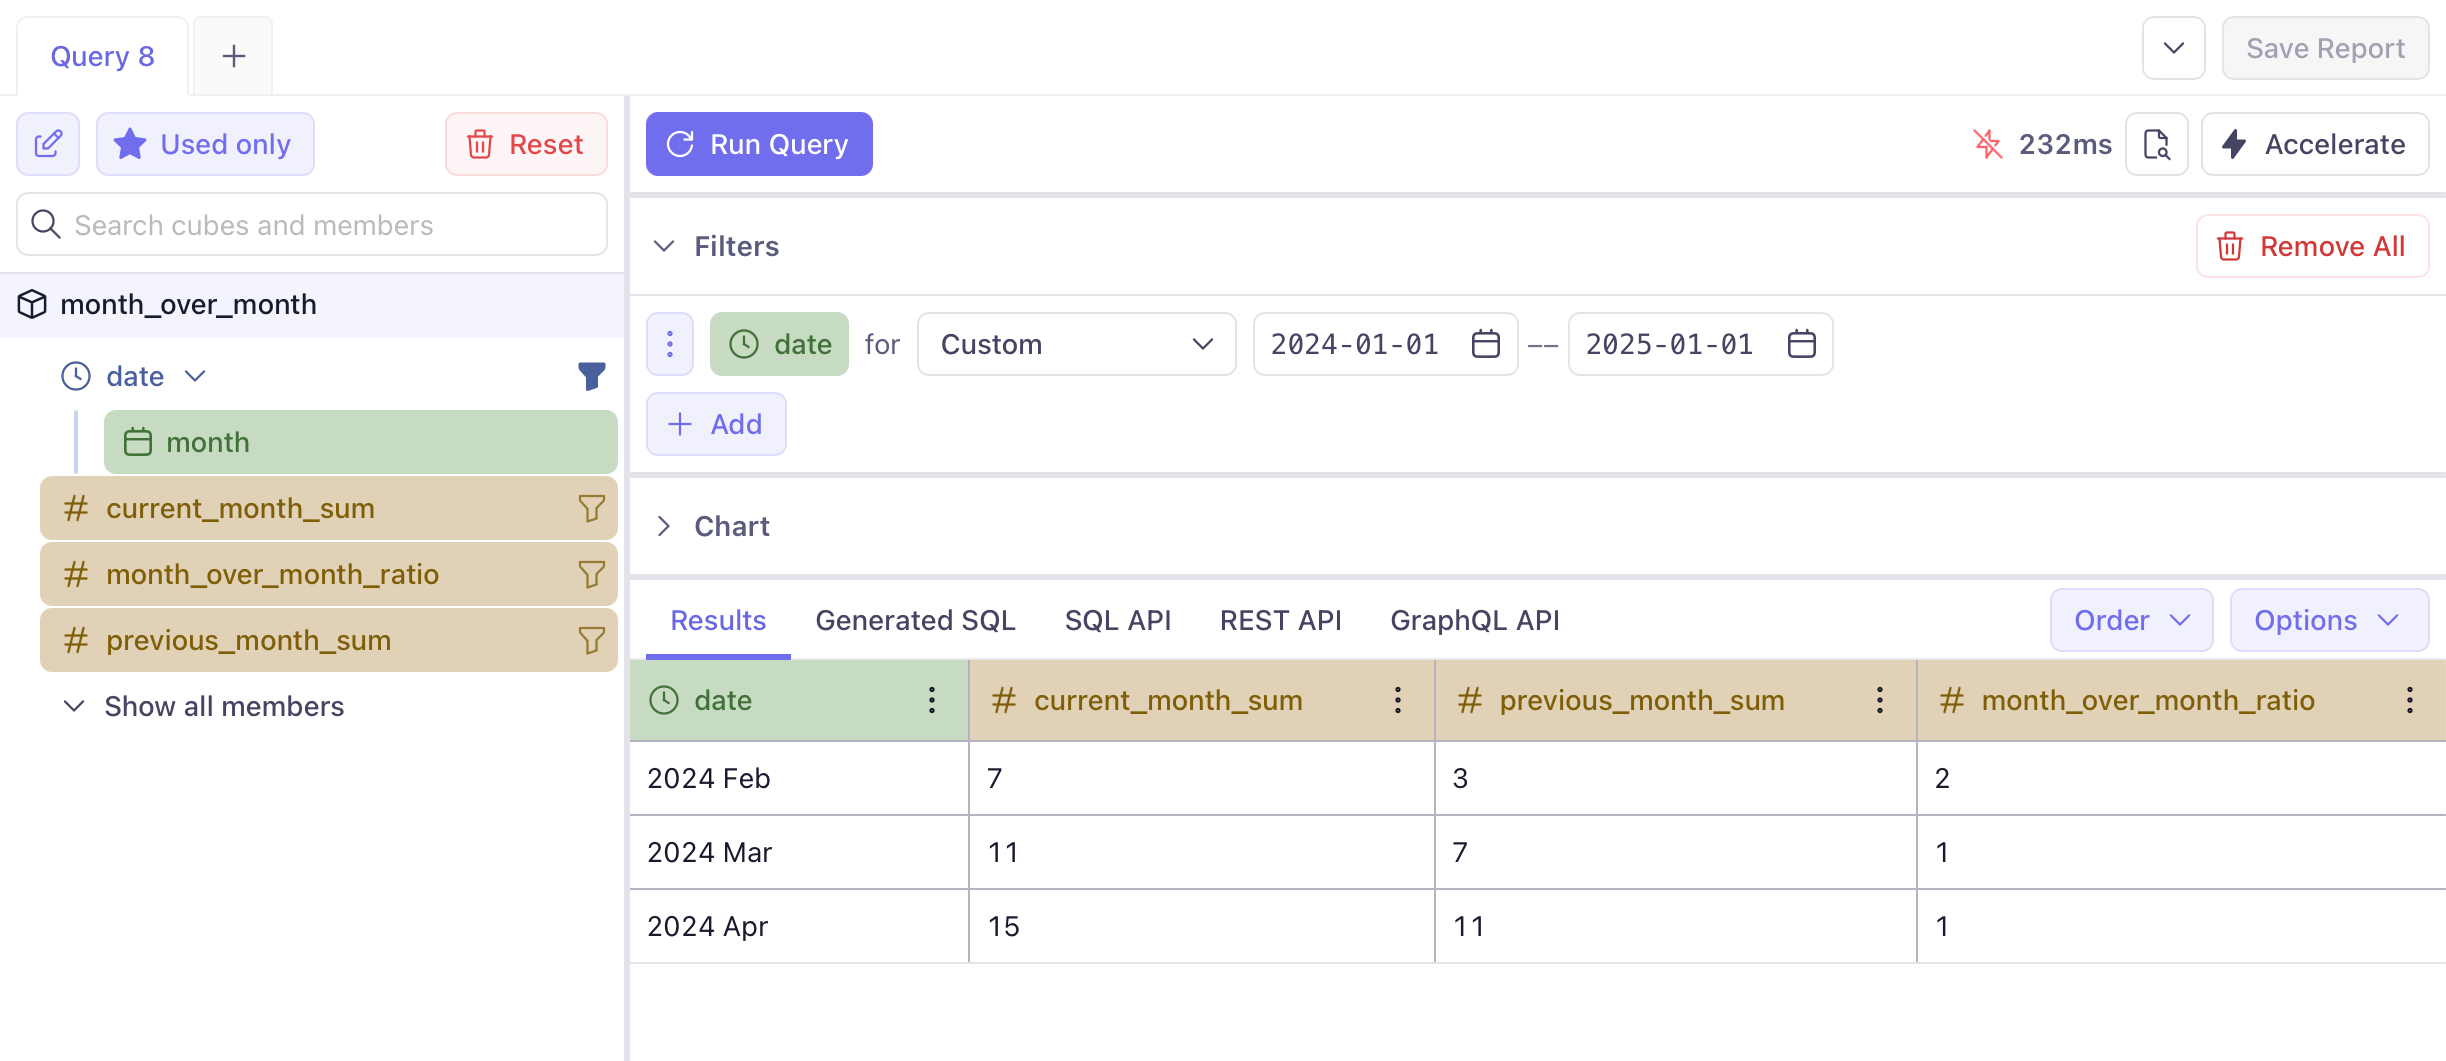Click the filter drag handle dots
This screenshot has width=2446, height=1061.
click(670, 344)
